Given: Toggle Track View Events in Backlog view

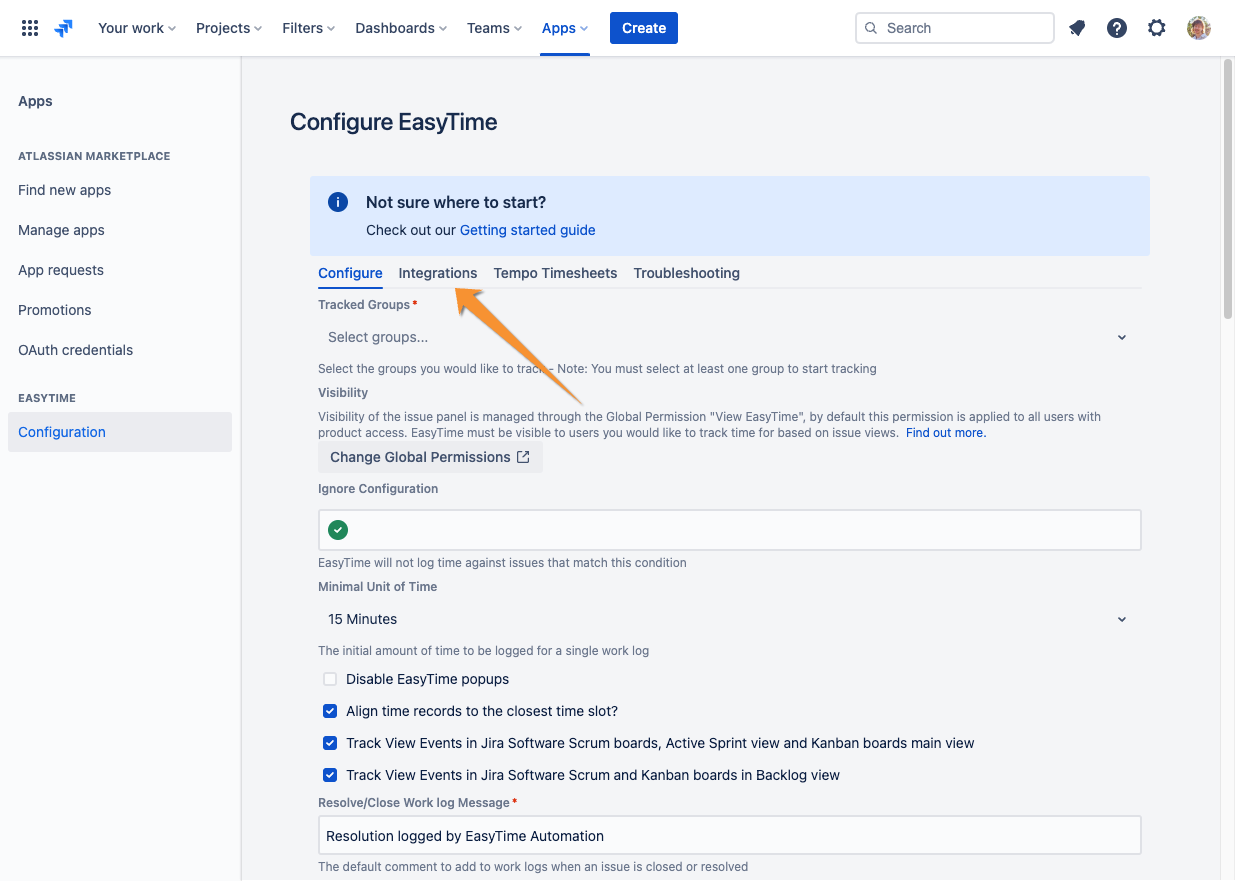Looking at the screenshot, I should point(330,775).
